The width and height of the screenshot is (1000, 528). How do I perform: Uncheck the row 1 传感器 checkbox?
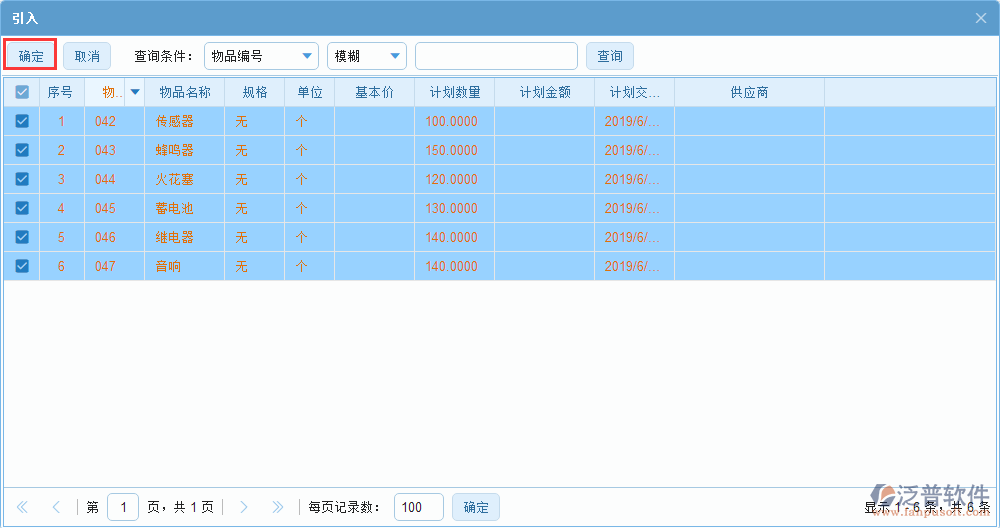pyautogui.click(x=22, y=121)
